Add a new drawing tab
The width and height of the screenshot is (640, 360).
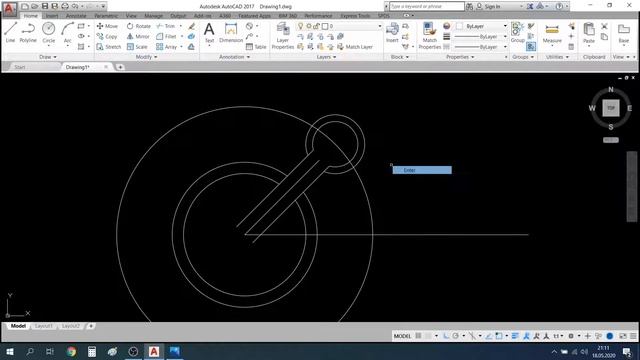[x=120, y=67]
